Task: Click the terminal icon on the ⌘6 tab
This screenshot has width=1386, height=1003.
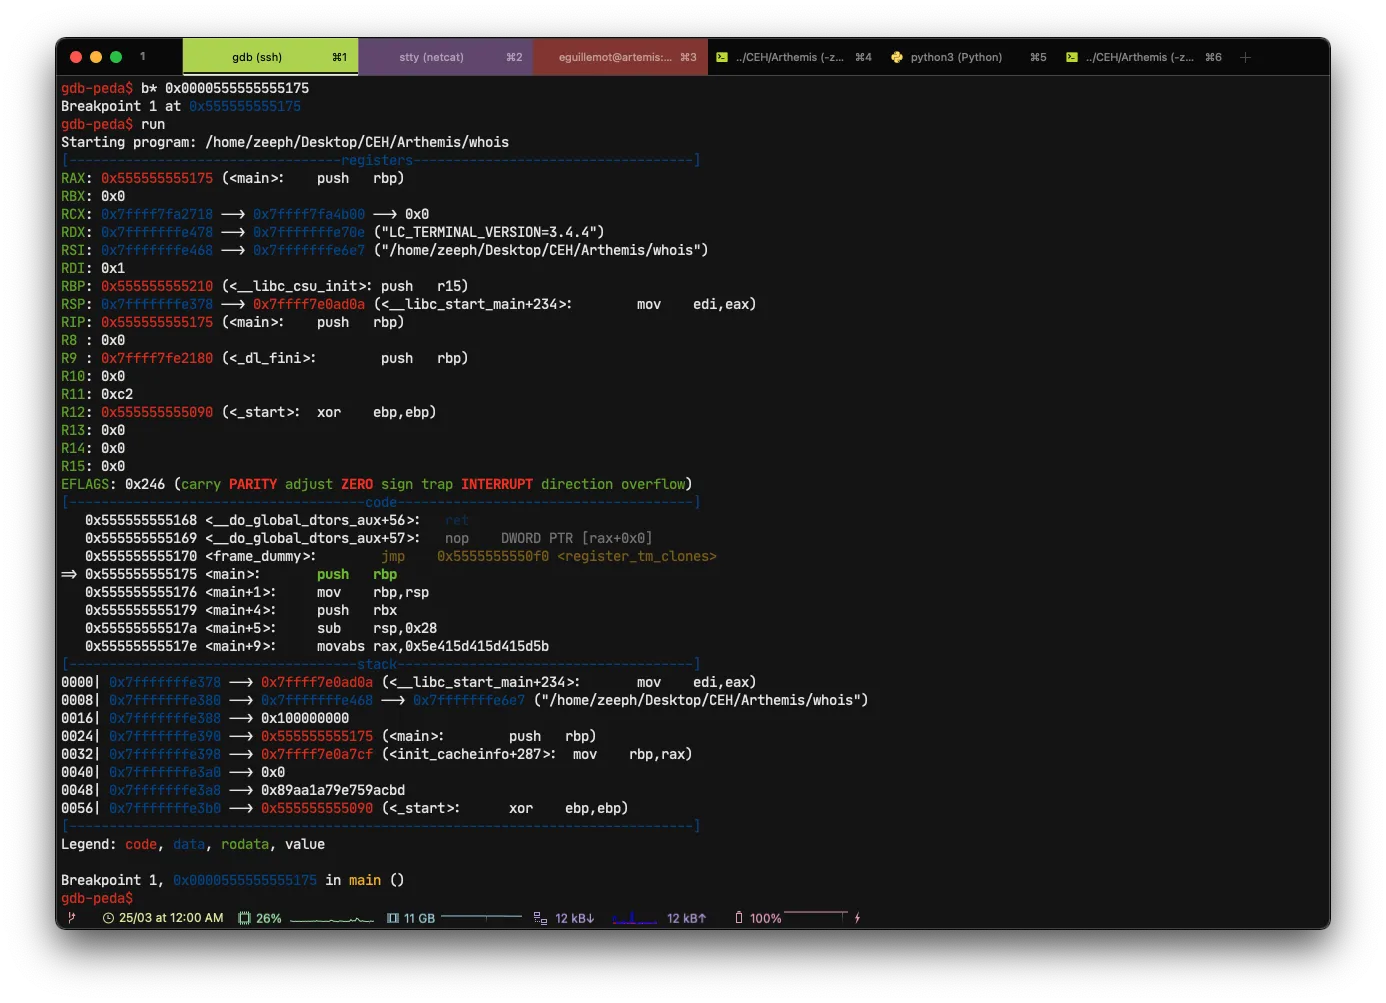Action: (1072, 57)
